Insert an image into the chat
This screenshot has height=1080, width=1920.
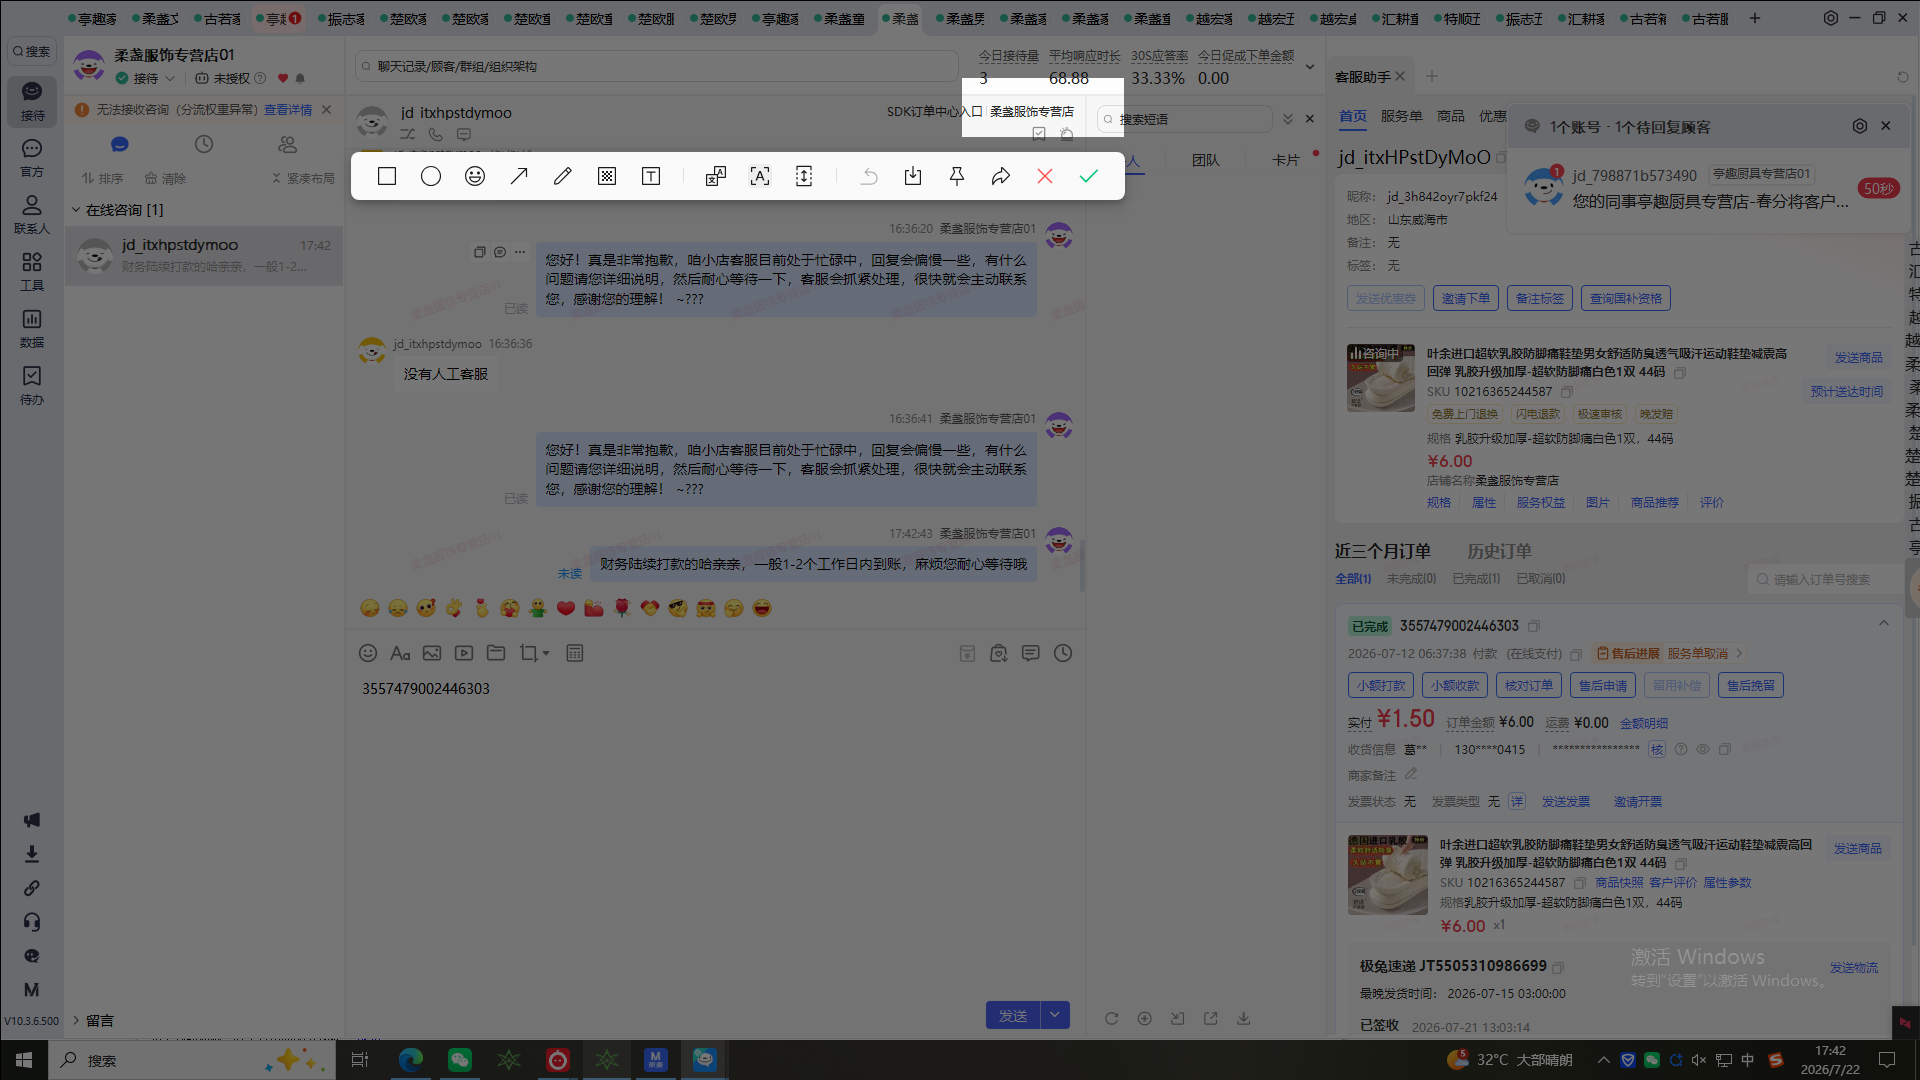pyautogui.click(x=432, y=653)
